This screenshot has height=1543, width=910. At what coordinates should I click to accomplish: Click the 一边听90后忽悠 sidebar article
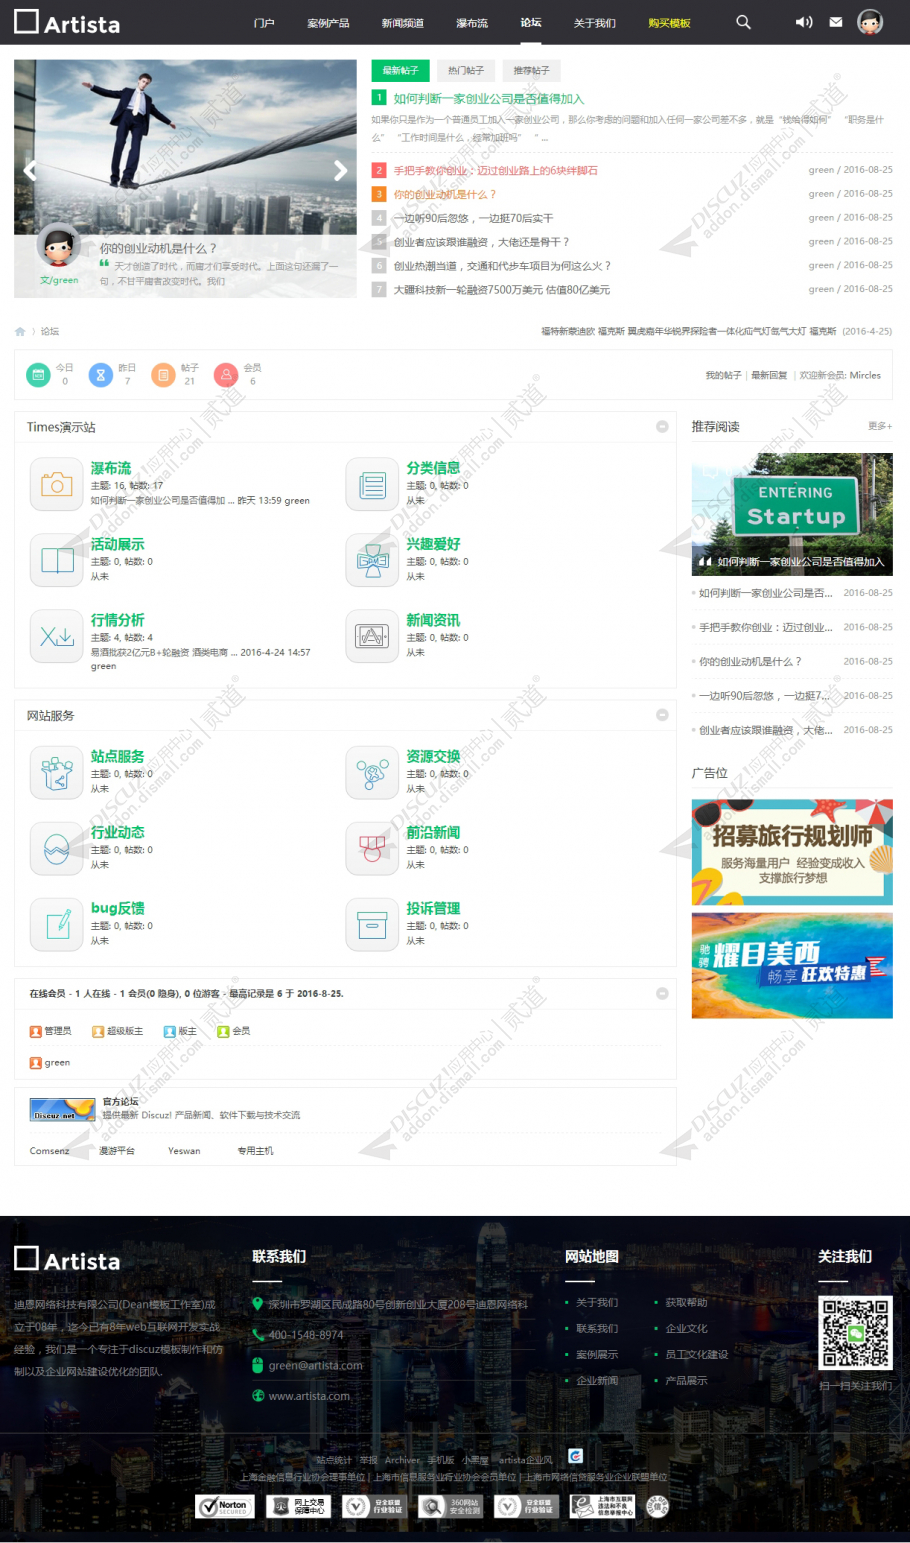[x=765, y=695]
